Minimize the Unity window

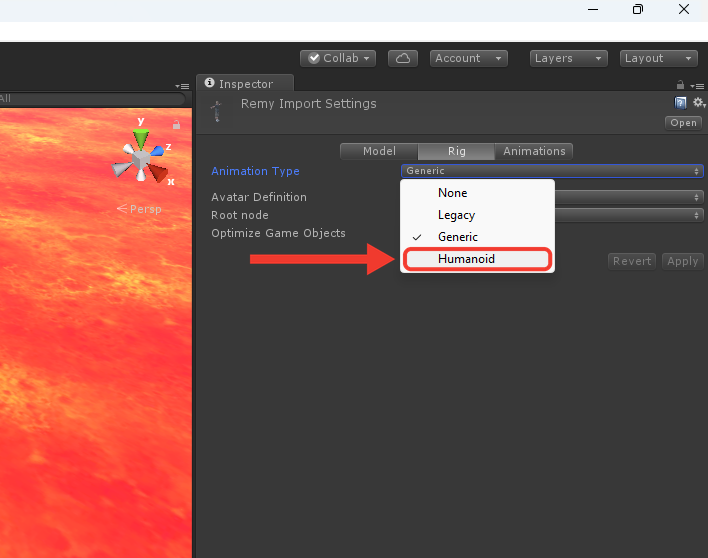593,9
